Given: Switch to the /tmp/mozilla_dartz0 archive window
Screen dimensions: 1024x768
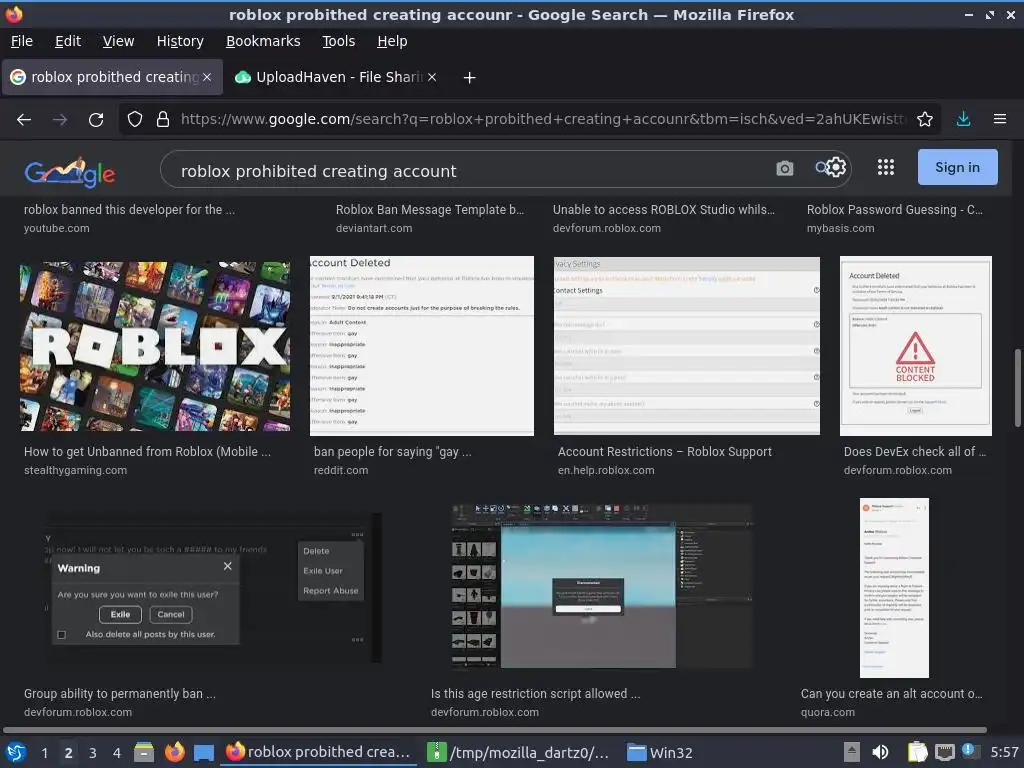Looking at the screenshot, I should [518, 752].
